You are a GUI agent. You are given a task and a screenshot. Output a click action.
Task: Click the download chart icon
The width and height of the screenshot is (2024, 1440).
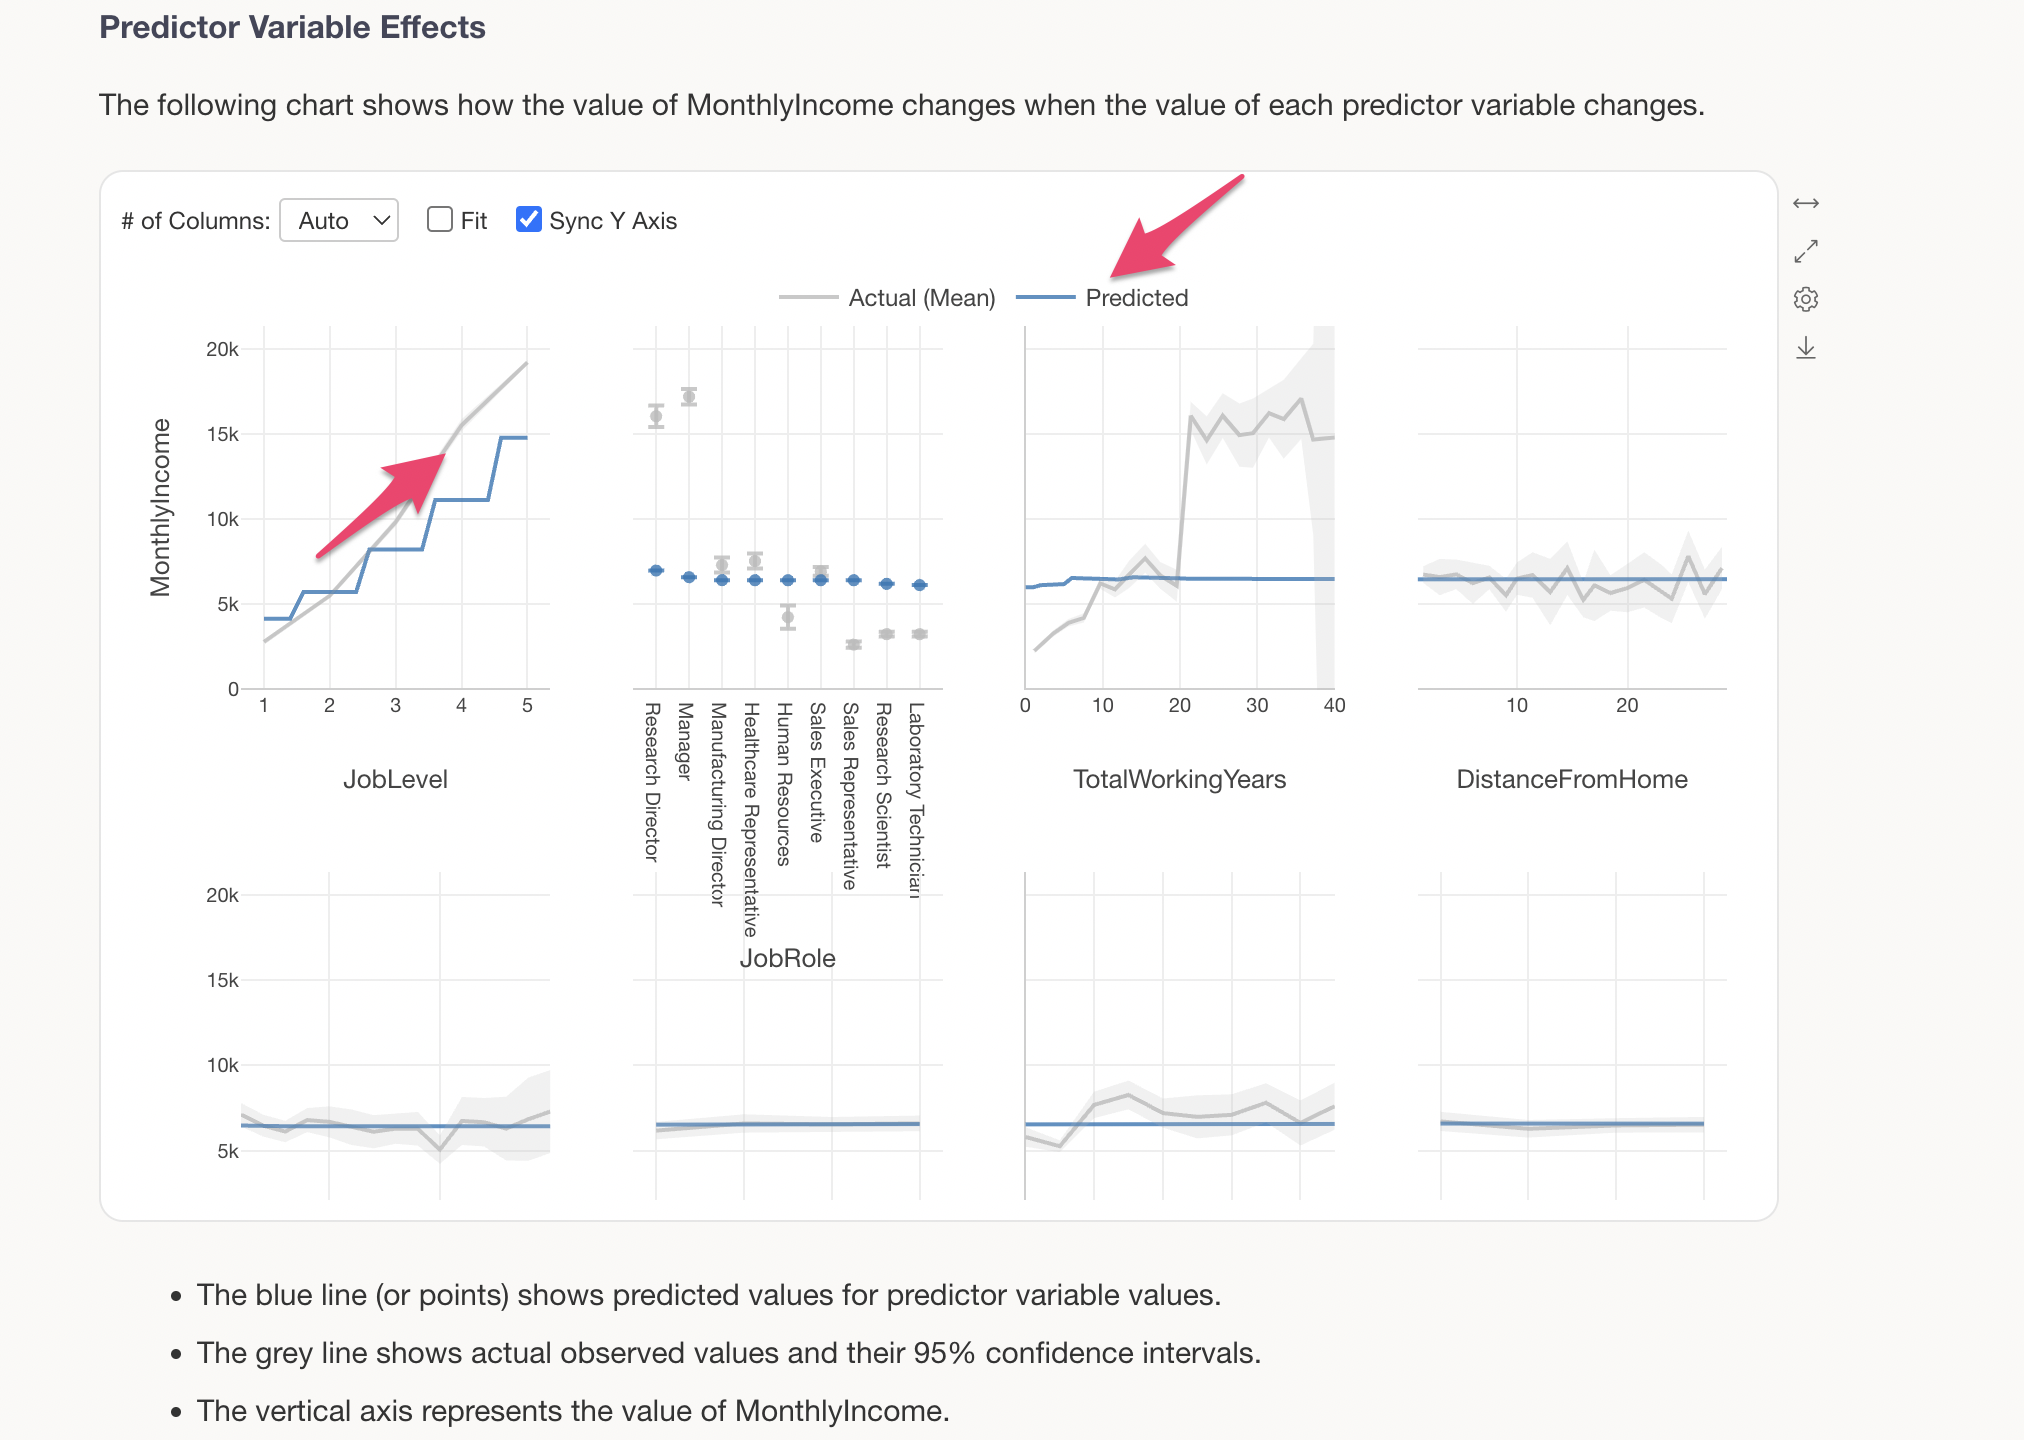coord(1806,348)
